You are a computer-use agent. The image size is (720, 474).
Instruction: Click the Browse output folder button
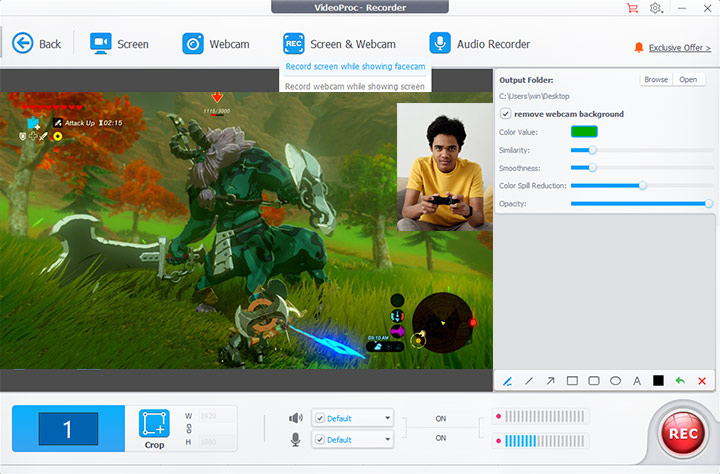pos(655,79)
